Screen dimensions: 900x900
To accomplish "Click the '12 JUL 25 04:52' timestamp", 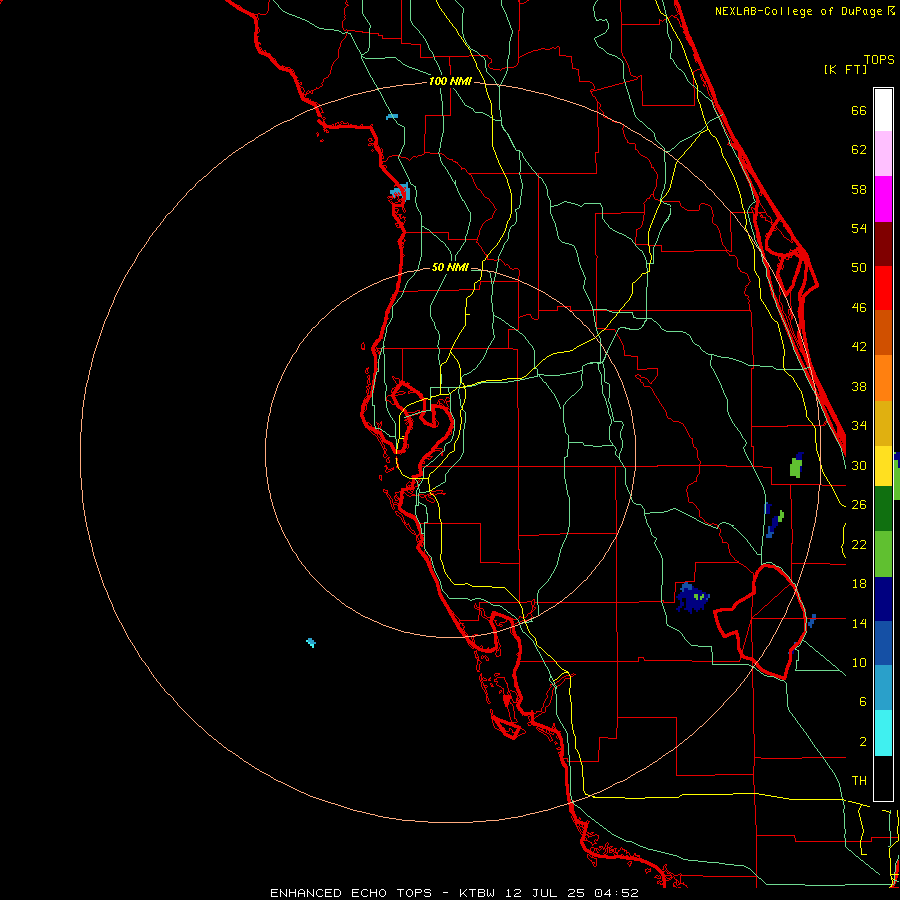I will (x=571, y=893).
